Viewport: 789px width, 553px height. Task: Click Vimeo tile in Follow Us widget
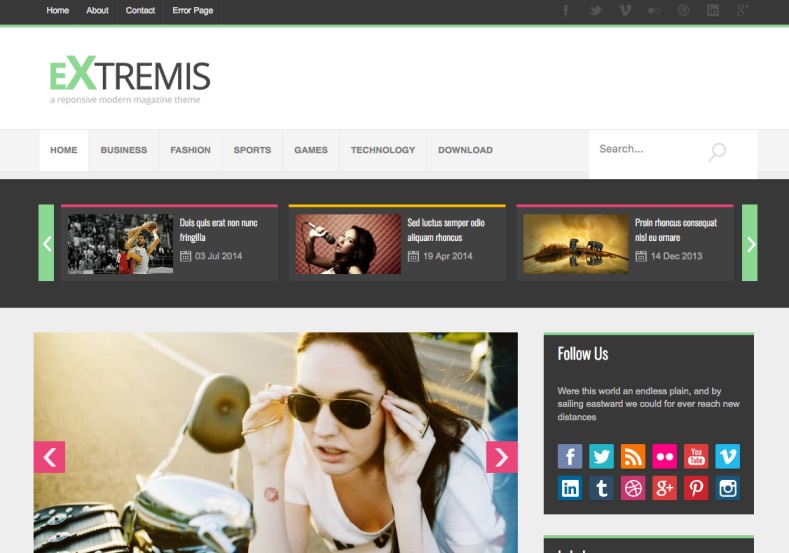728,456
